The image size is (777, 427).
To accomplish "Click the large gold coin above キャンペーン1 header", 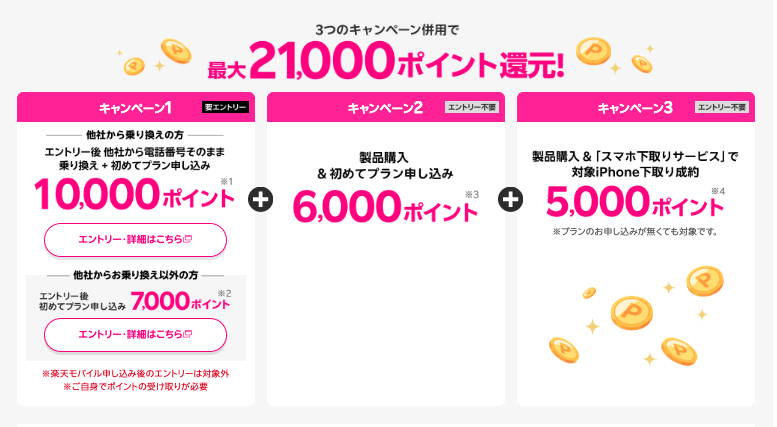I will tap(176, 50).
